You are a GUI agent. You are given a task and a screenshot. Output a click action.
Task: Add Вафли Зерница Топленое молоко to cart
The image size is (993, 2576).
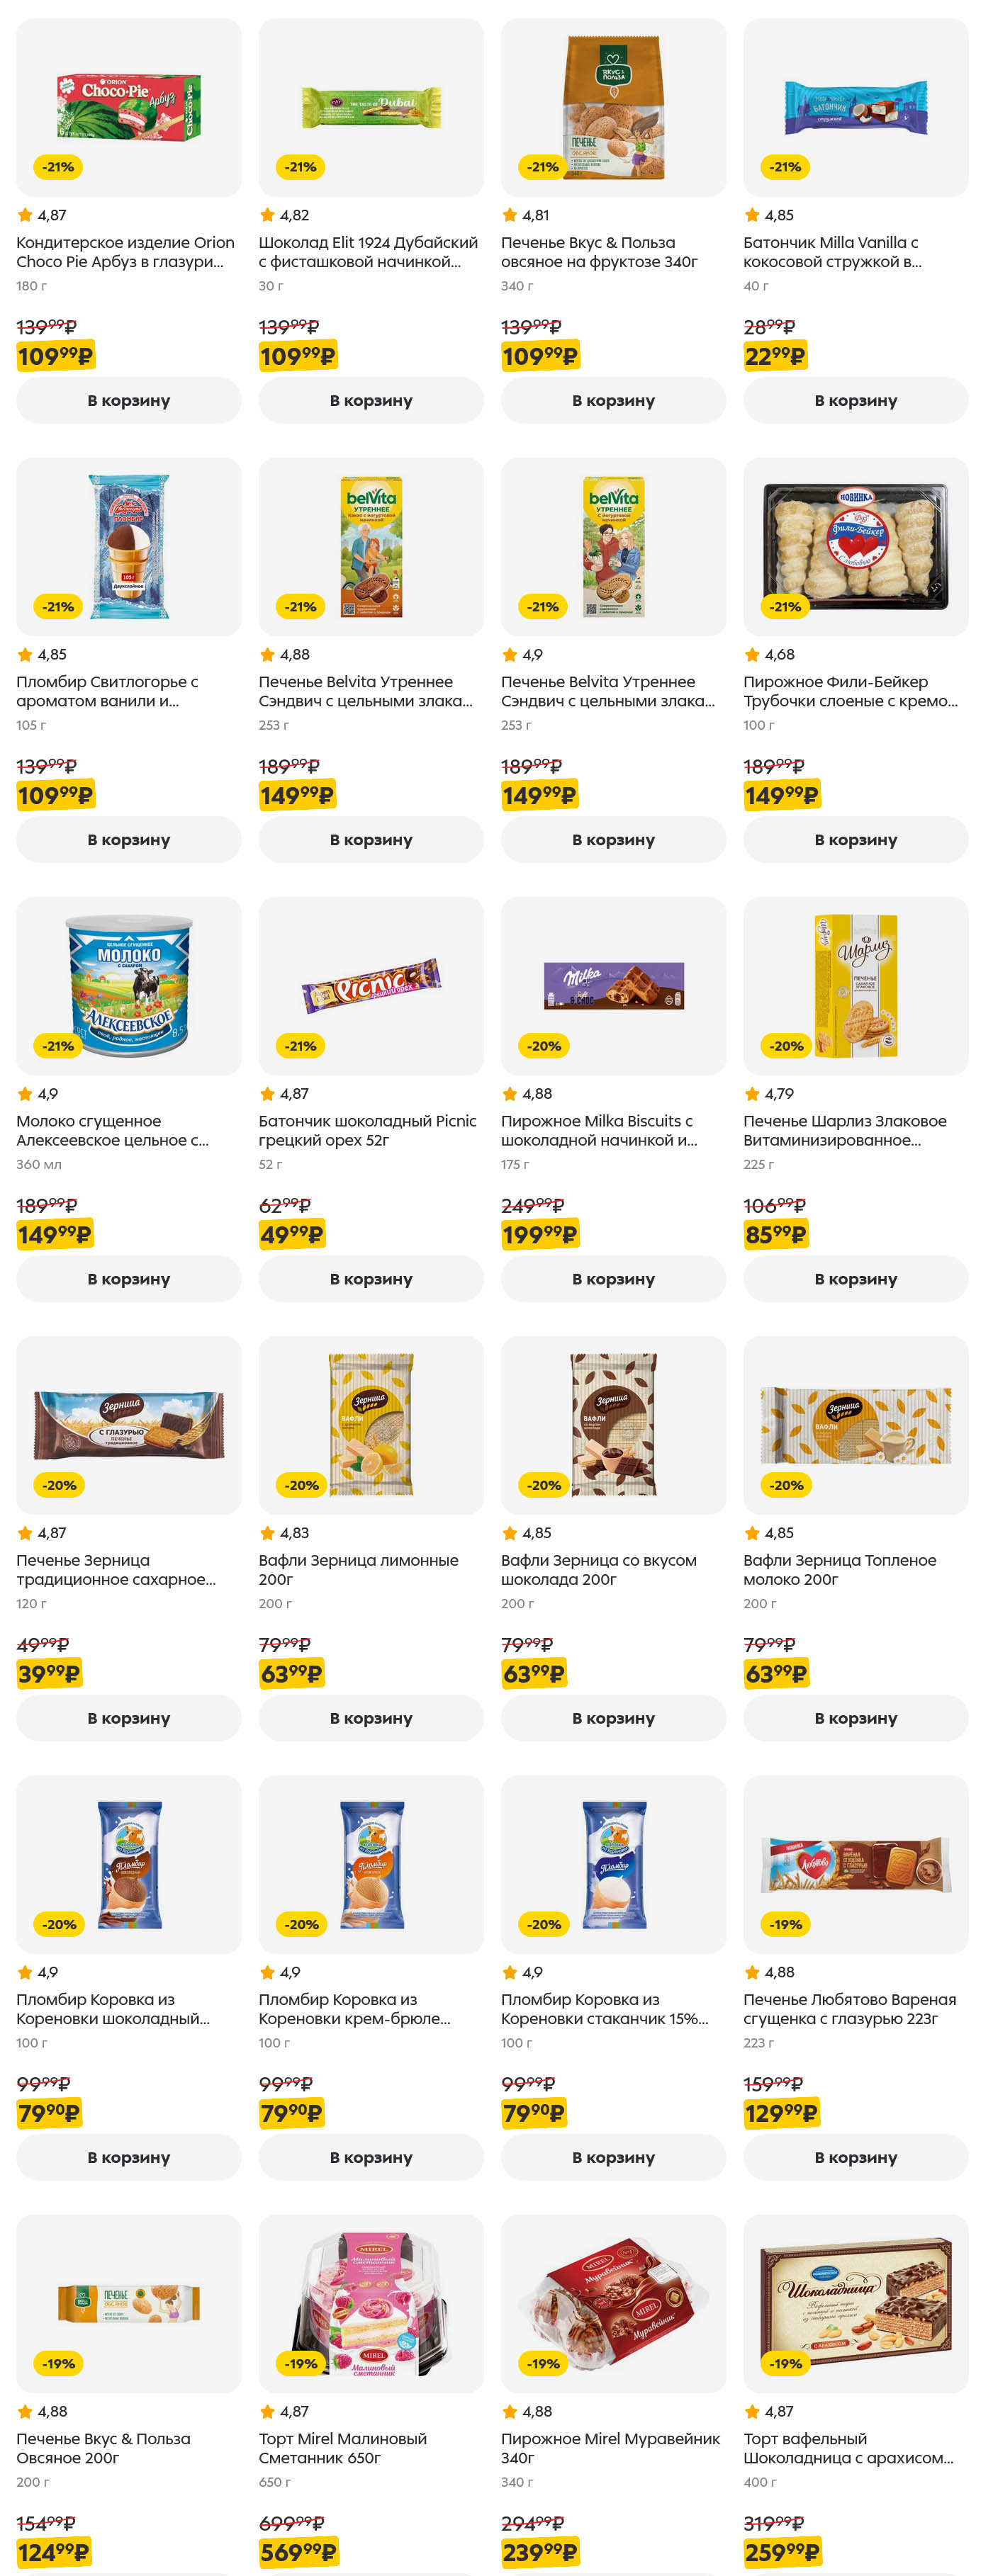pyautogui.click(x=855, y=1718)
